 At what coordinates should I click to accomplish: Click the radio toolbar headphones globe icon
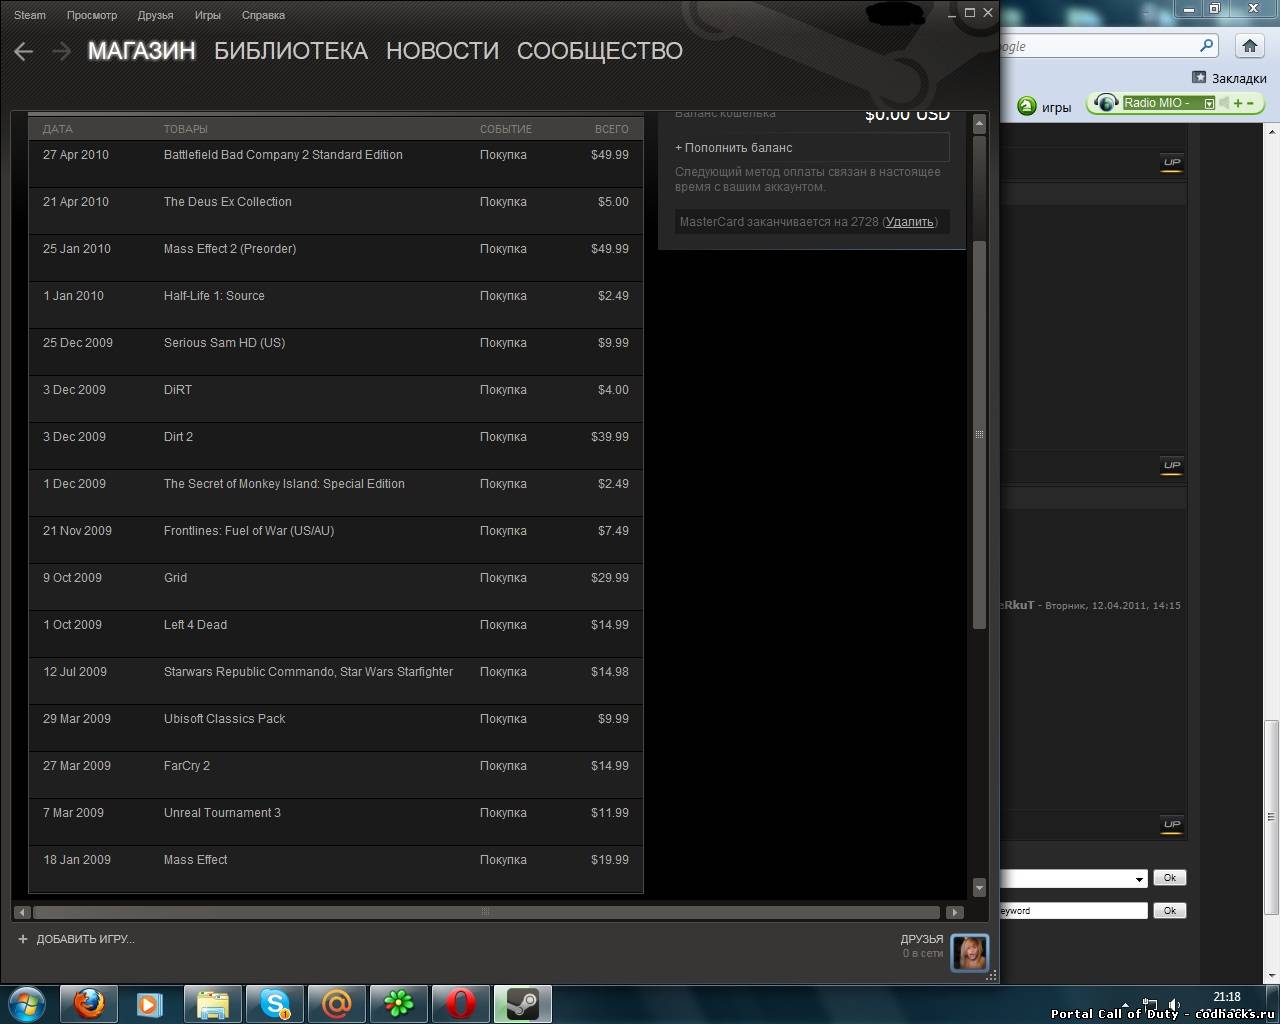(x=1105, y=103)
